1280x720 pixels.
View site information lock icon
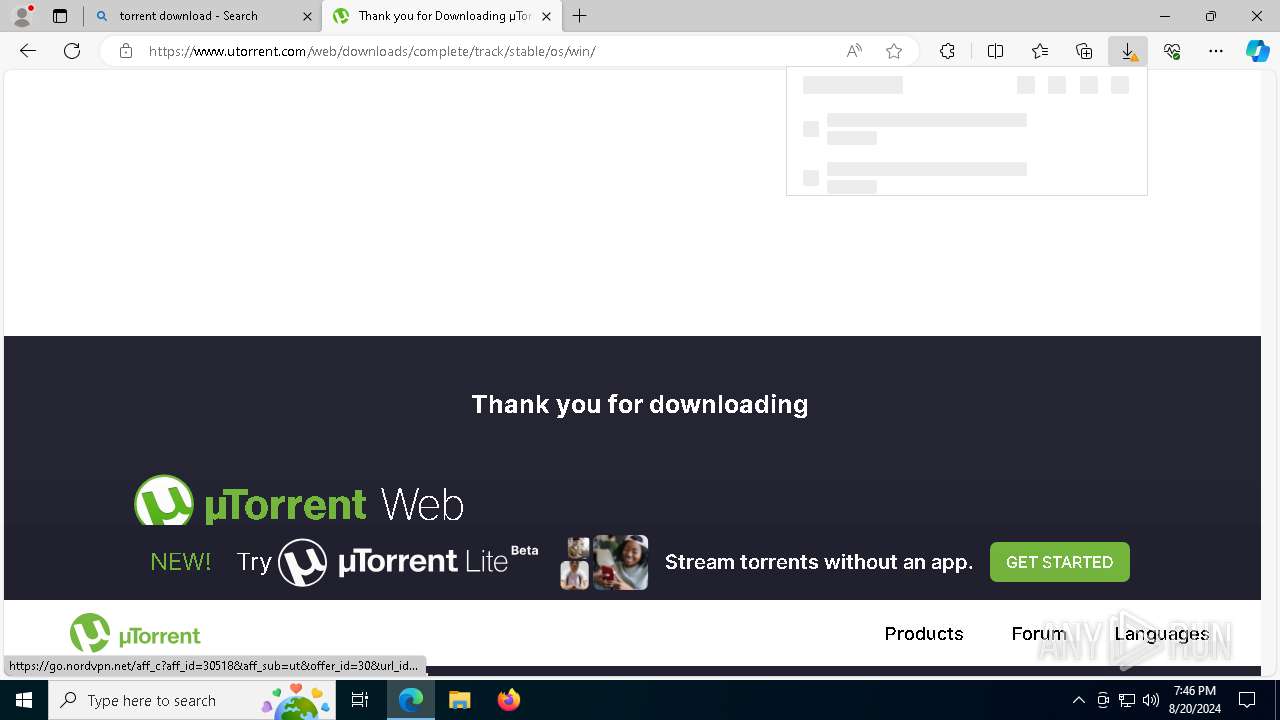[126, 51]
